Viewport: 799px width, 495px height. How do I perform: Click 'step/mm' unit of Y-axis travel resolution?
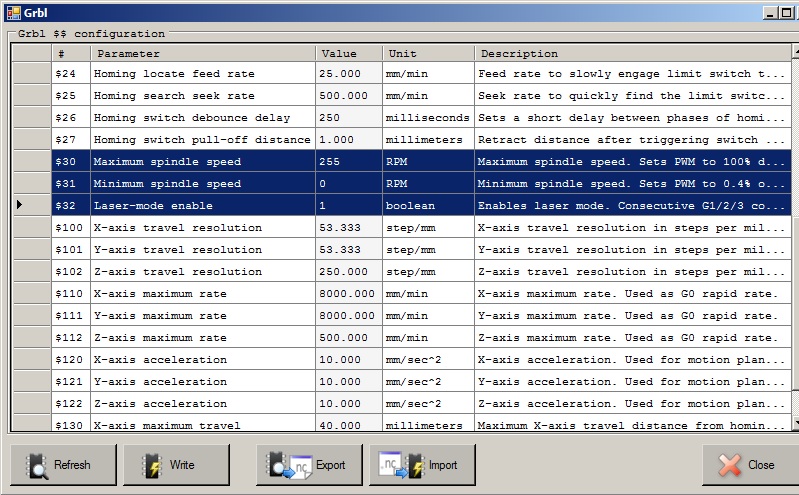coord(429,249)
